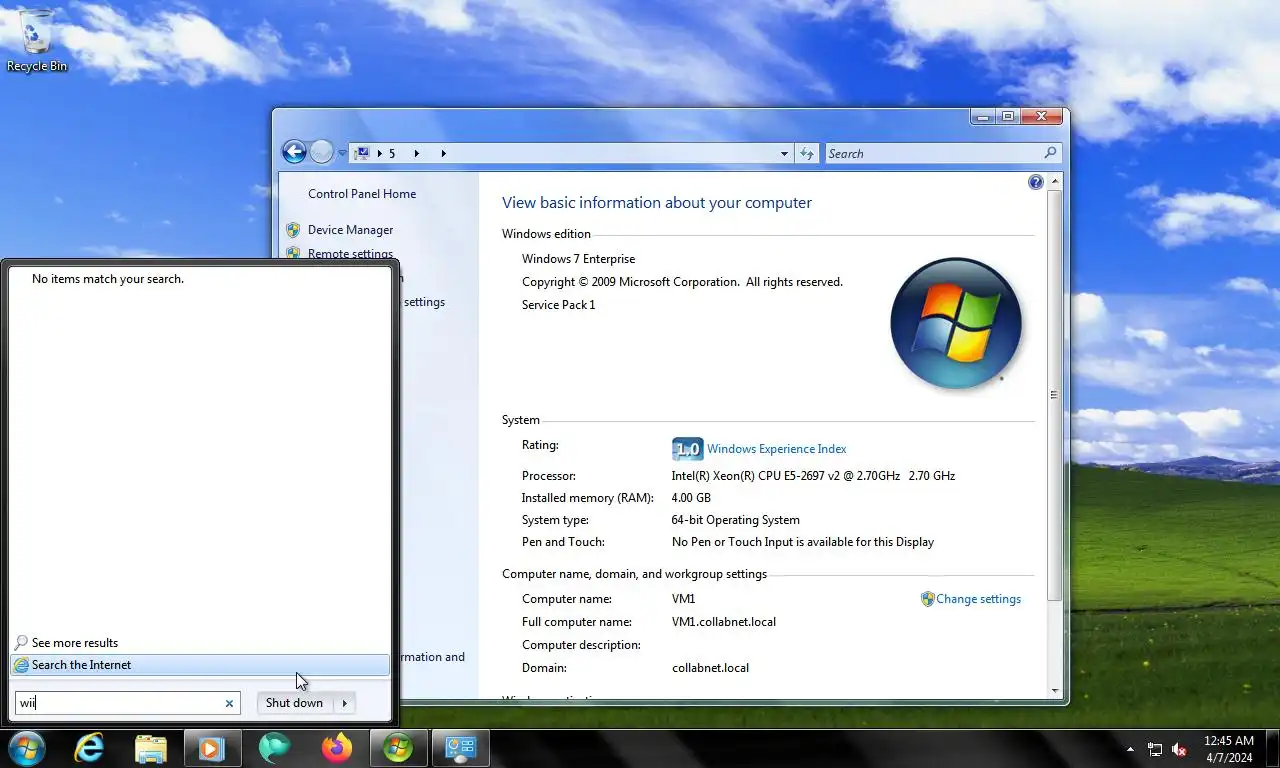Click the '64-bit Operating System' value

tap(735, 520)
